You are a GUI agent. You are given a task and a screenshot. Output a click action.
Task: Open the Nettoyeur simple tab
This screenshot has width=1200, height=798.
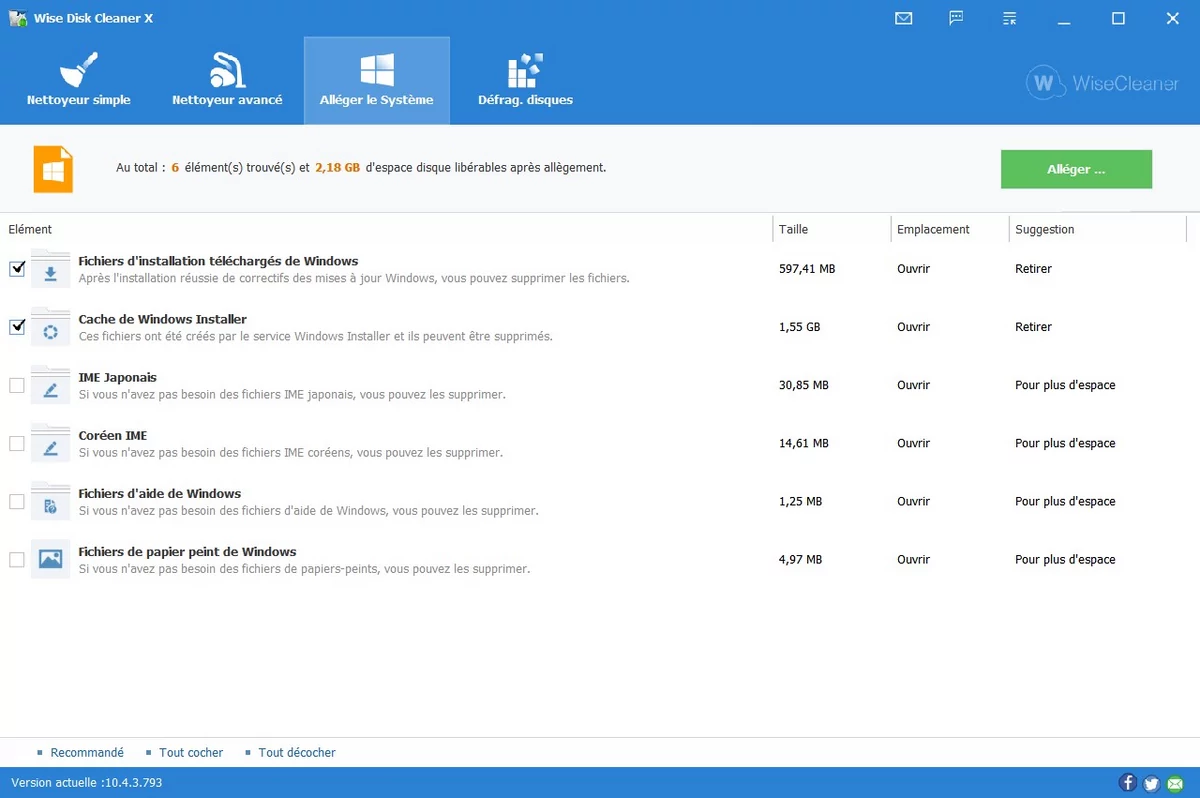click(x=78, y=81)
